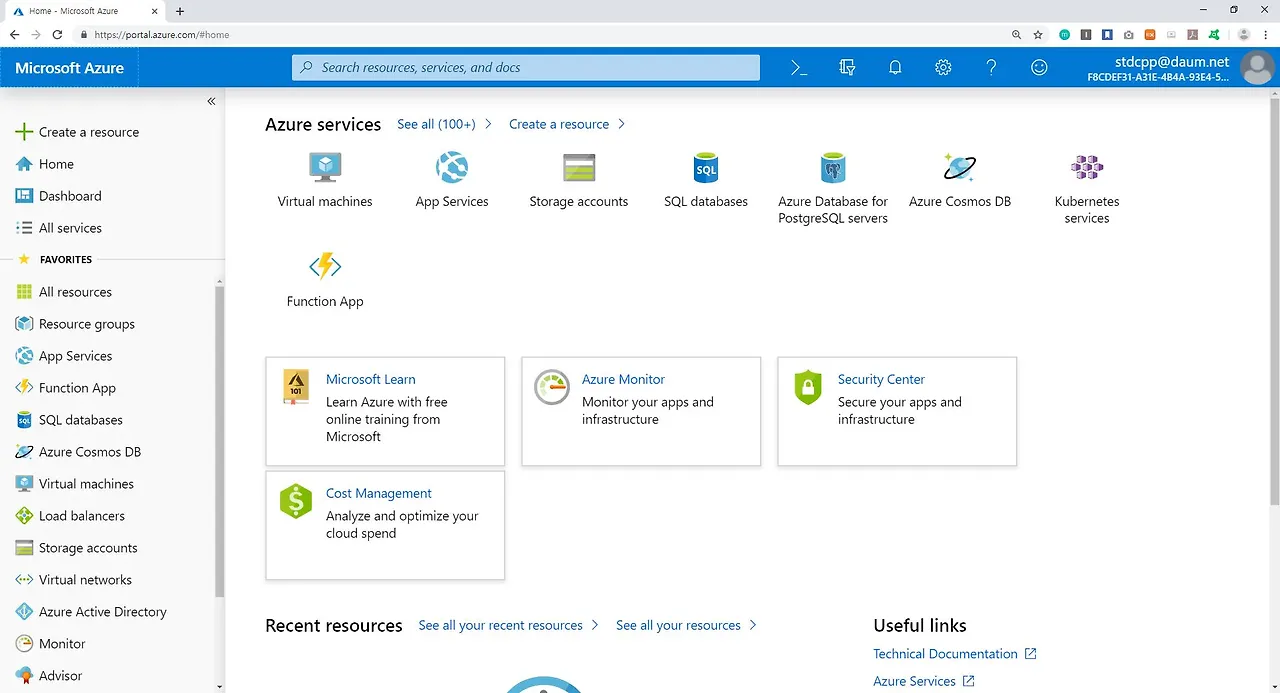Click the sidebar vertical scrollbar

[220, 440]
